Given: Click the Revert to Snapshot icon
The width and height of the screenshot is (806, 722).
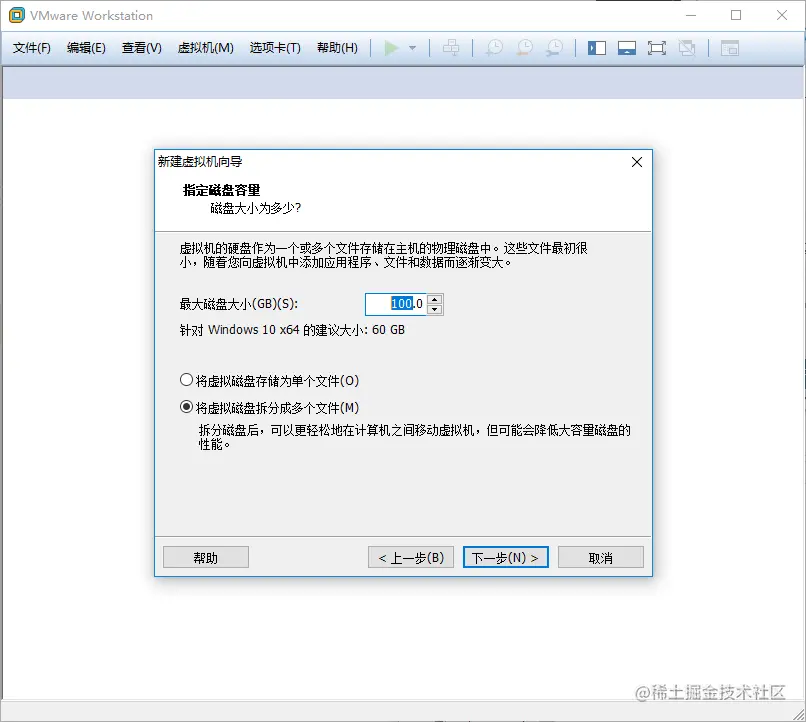Looking at the screenshot, I should coord(524,48).
